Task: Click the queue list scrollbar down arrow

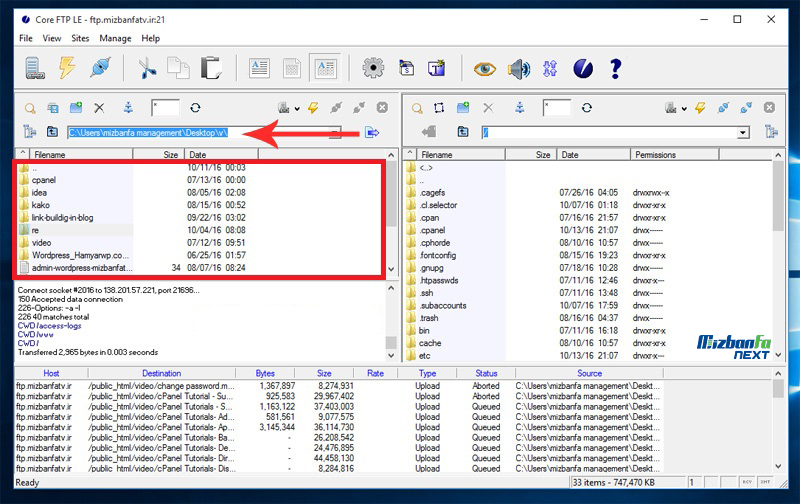Action: (x=778, y=466)
